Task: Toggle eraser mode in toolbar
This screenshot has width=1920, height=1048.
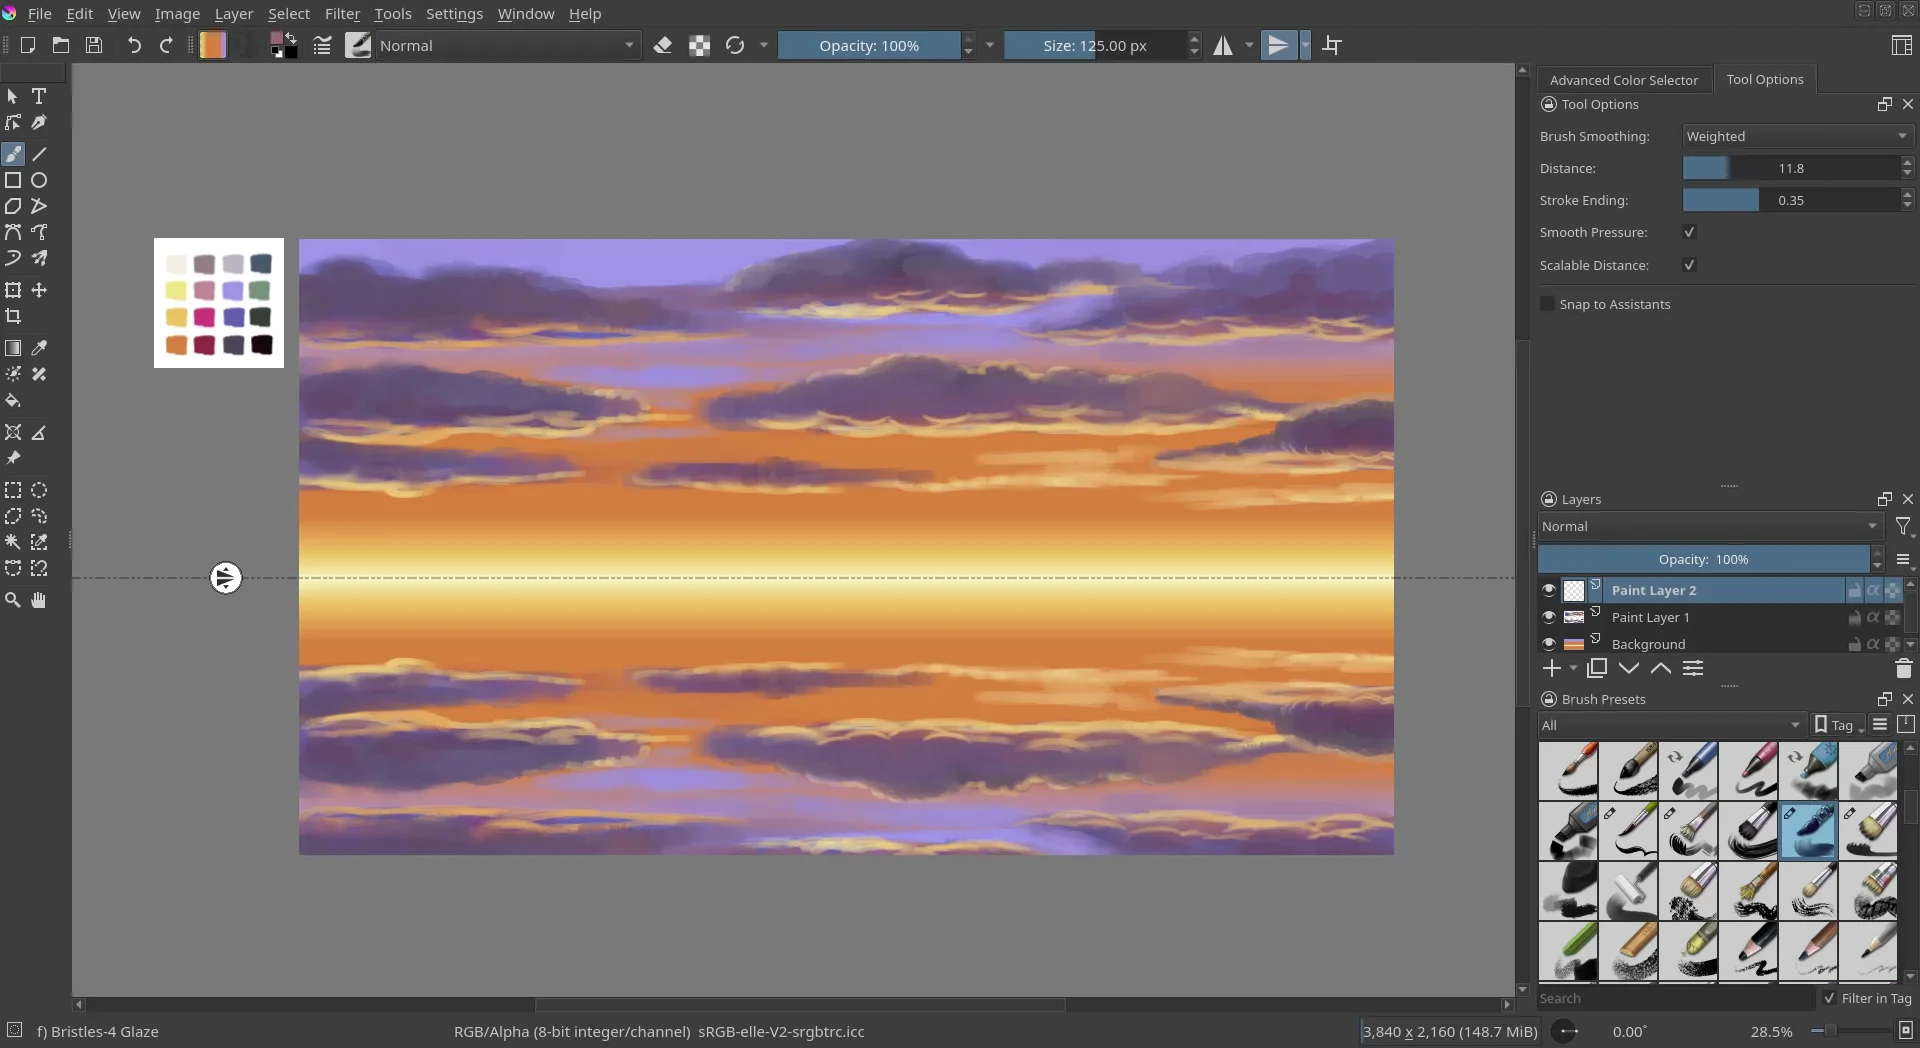Action: pos(662,46)
